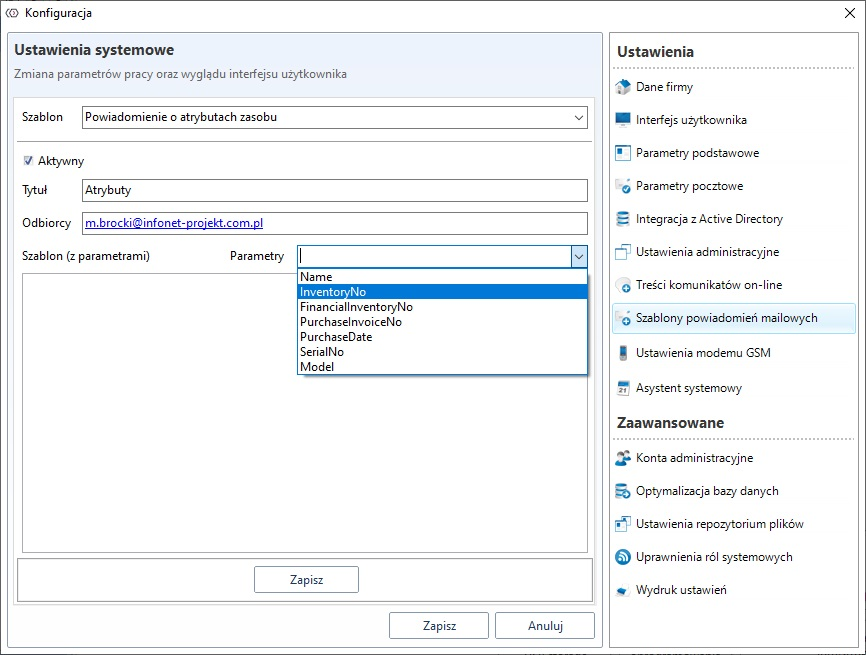This screenshot has height=655, width=866.
Task: Select PurchaseDate in the parameter list
Action: coord(336,337)
